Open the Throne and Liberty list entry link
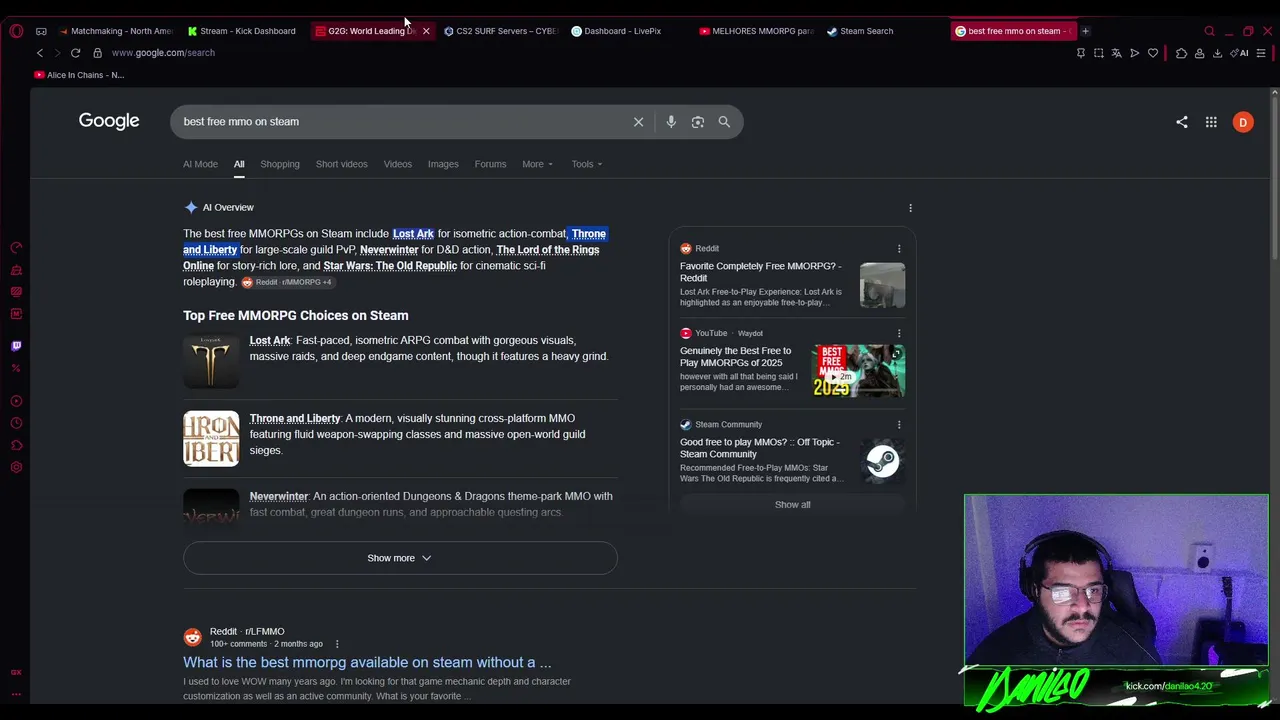The height and width of the screenshot is (720, 1280). (295, 419)
